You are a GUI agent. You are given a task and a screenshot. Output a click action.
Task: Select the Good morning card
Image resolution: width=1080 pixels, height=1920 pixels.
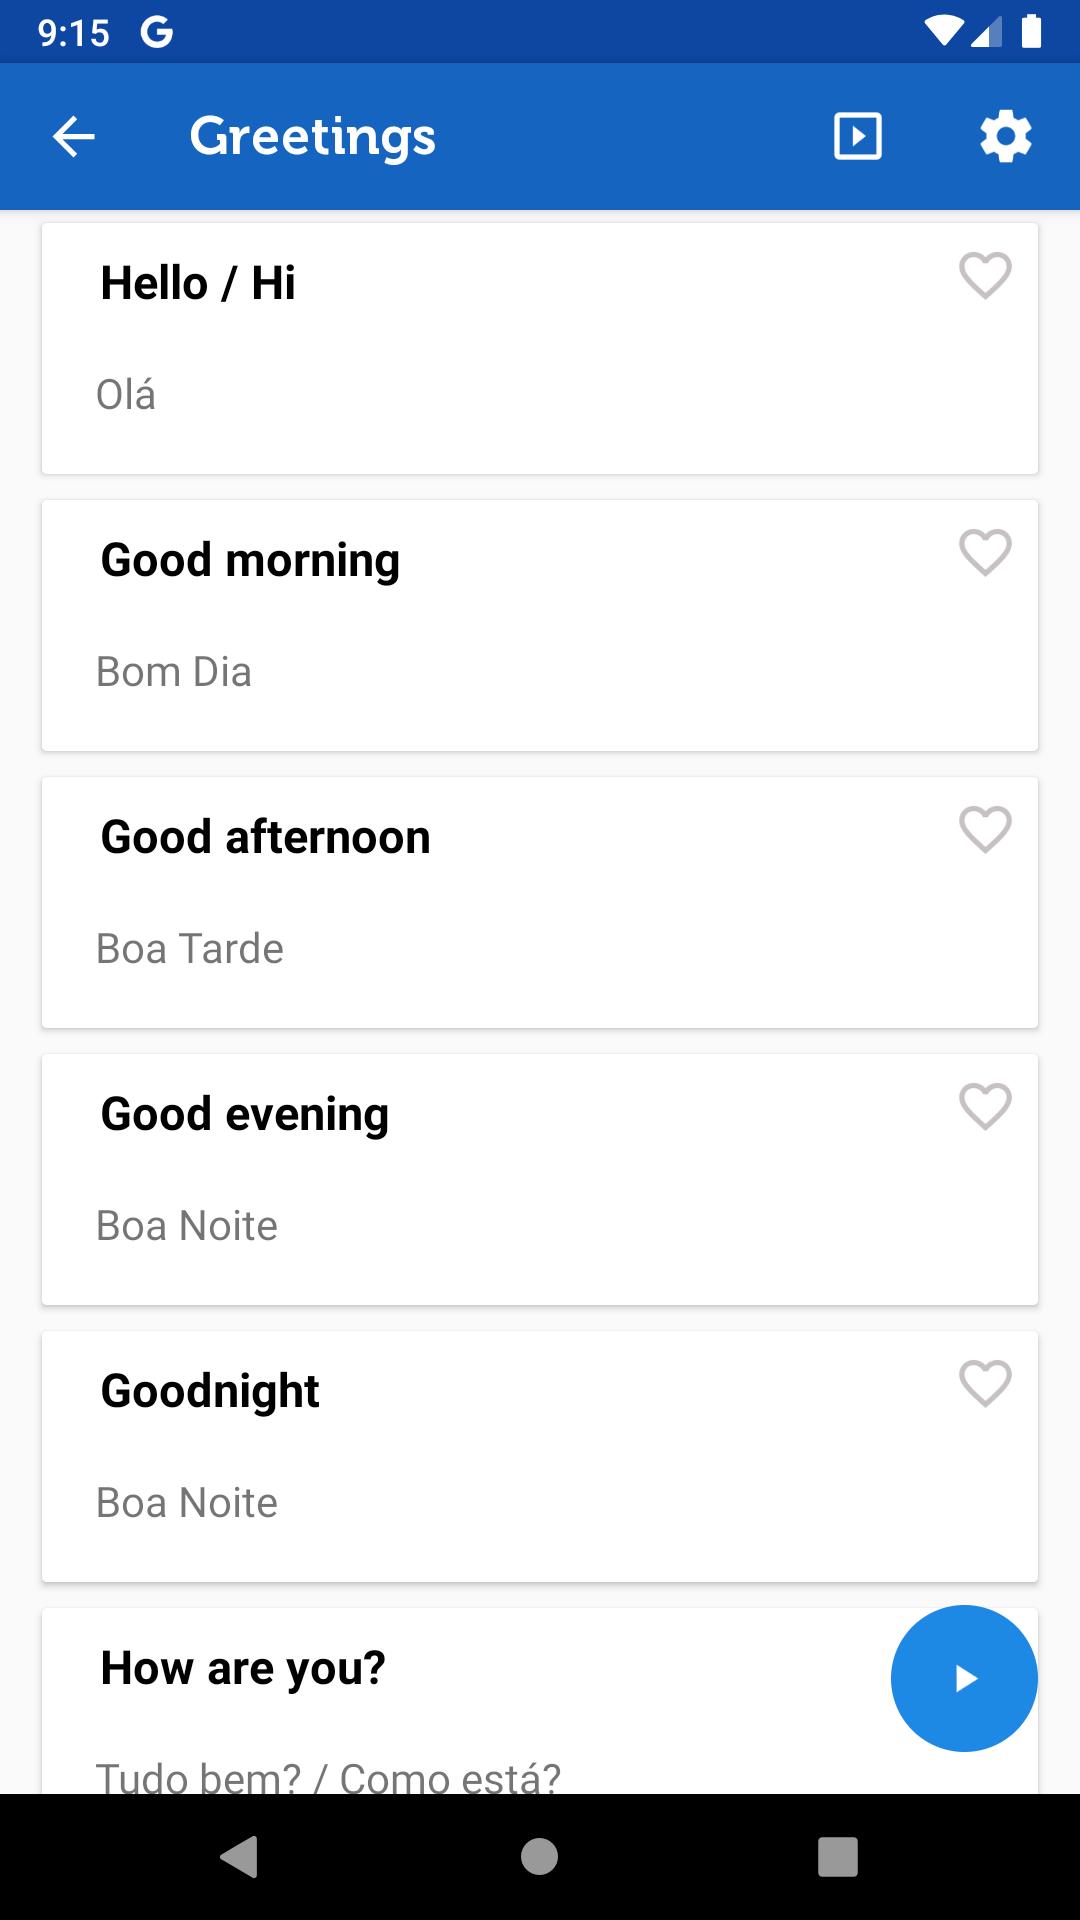pos(540,625)
